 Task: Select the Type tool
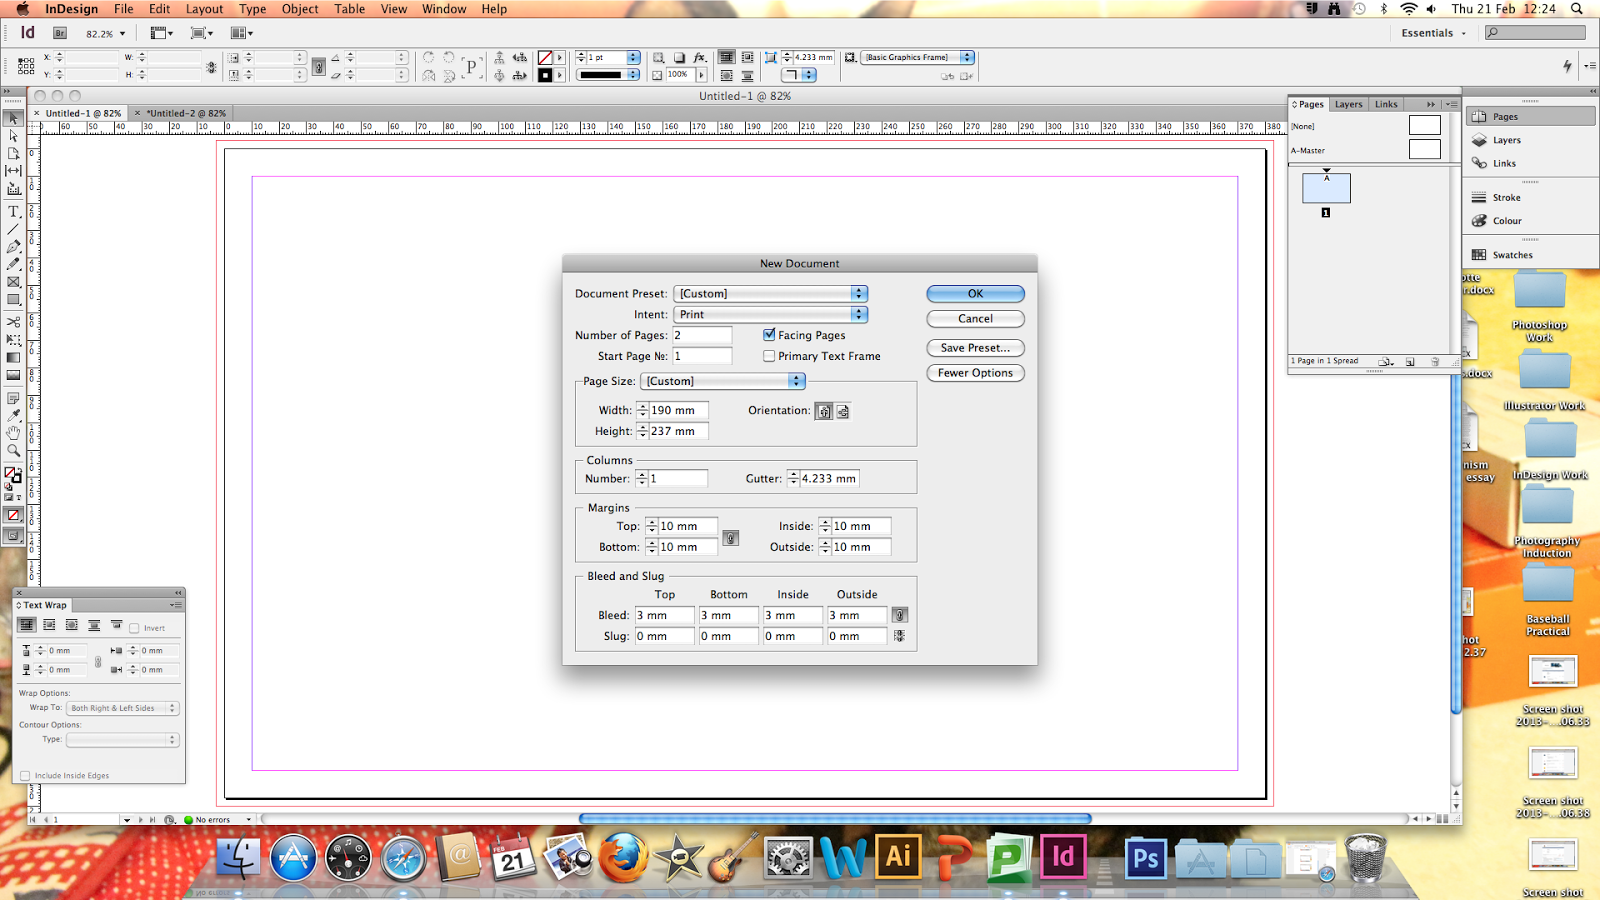pyautogui.click(x=13, y=212)
